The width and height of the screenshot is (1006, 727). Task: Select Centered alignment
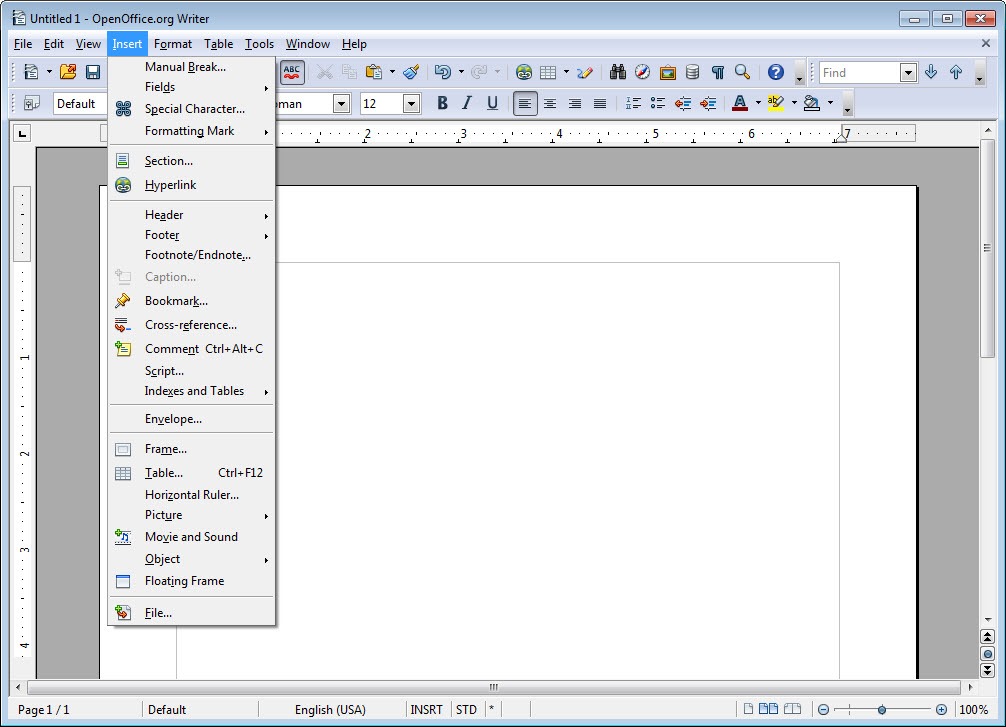click(550, 103)
